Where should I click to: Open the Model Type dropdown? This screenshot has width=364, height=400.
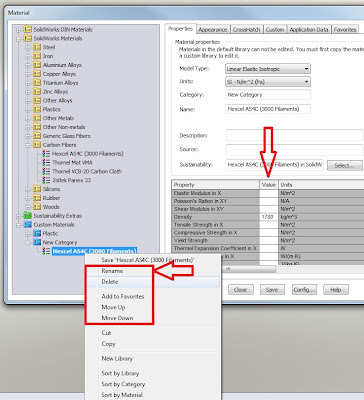point(268,69)
